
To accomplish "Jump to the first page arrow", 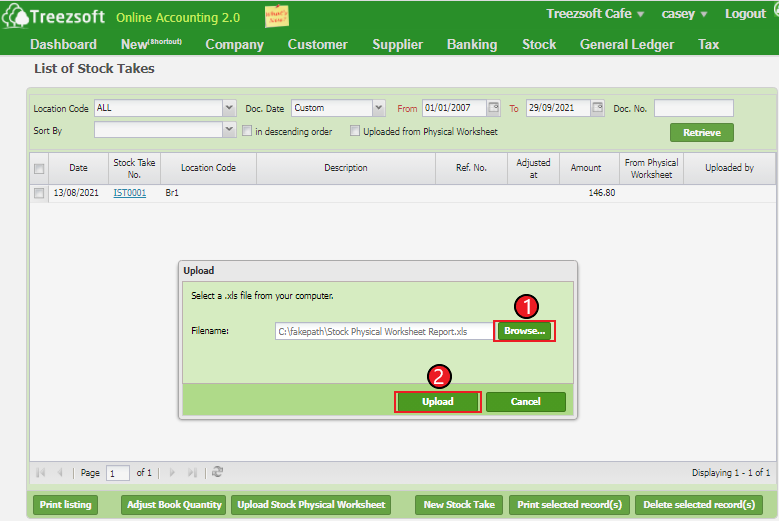I will (41, 472).
